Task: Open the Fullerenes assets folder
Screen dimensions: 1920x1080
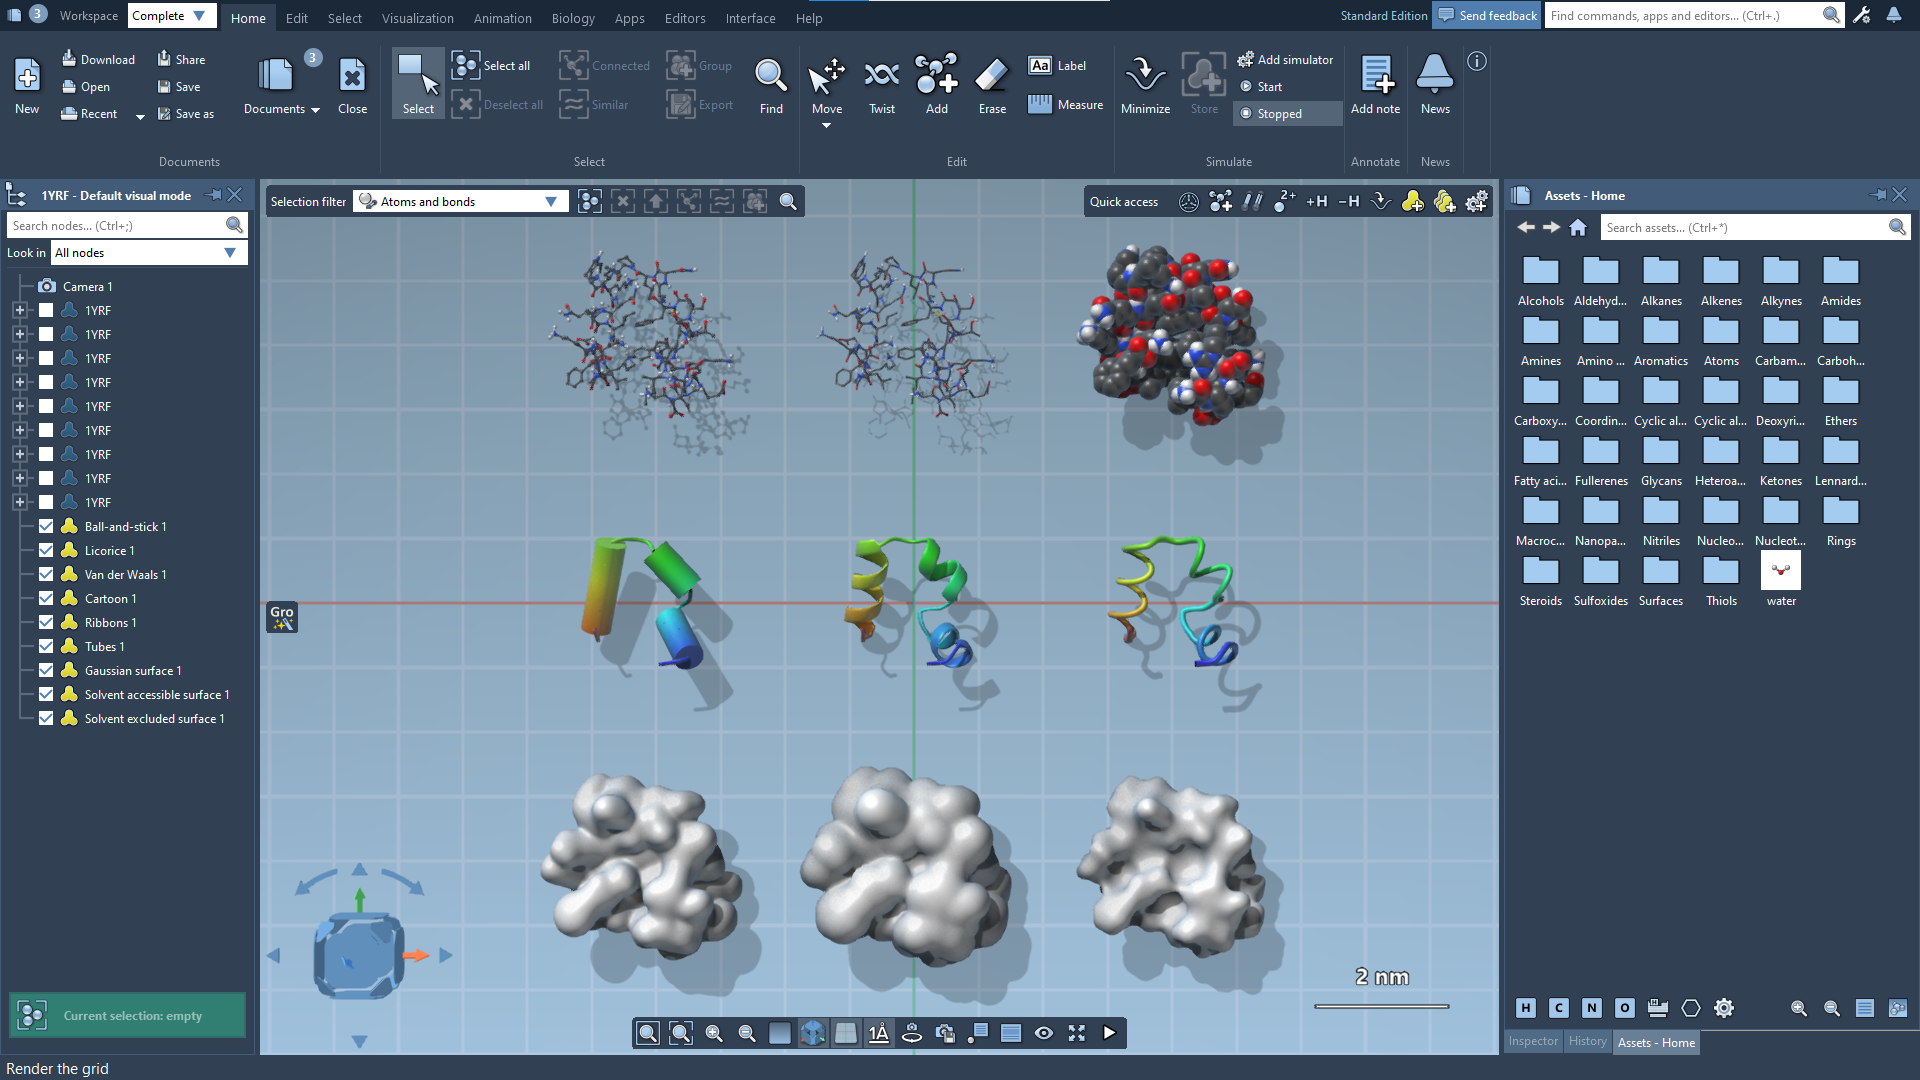Action: tap(1600, 460)
